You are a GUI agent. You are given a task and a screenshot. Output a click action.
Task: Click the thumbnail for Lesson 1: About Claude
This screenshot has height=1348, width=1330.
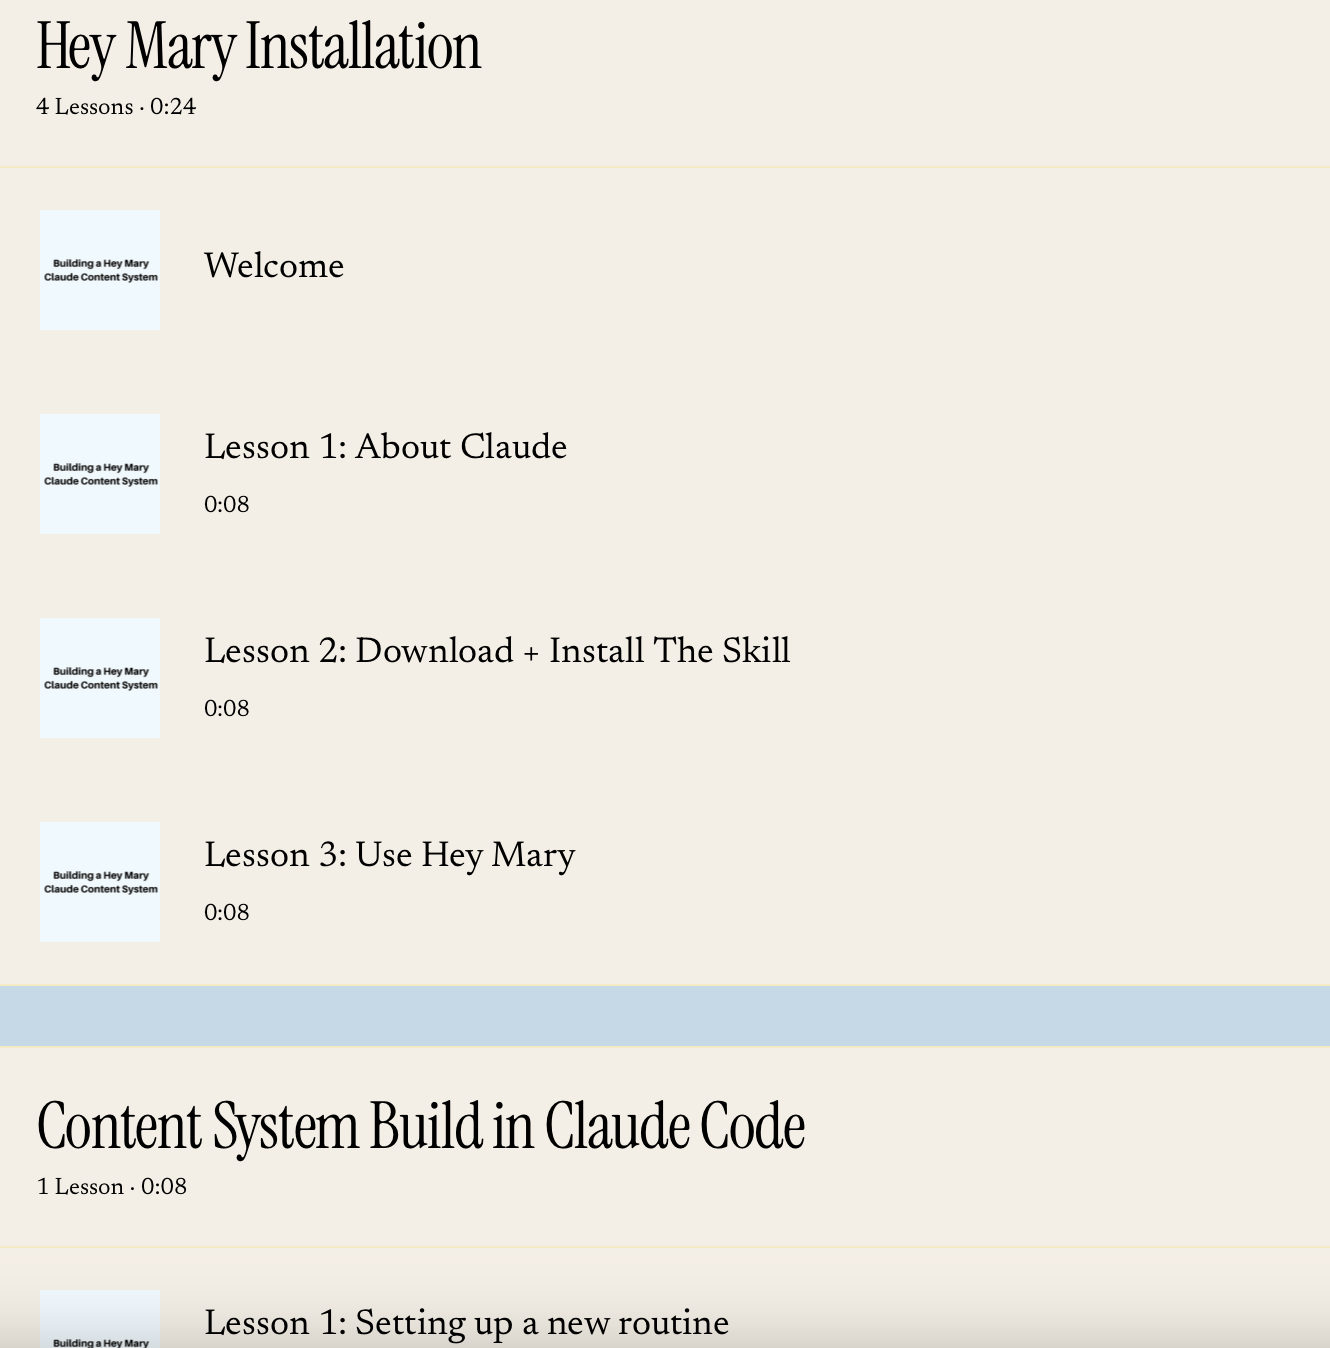pos(100,474)
